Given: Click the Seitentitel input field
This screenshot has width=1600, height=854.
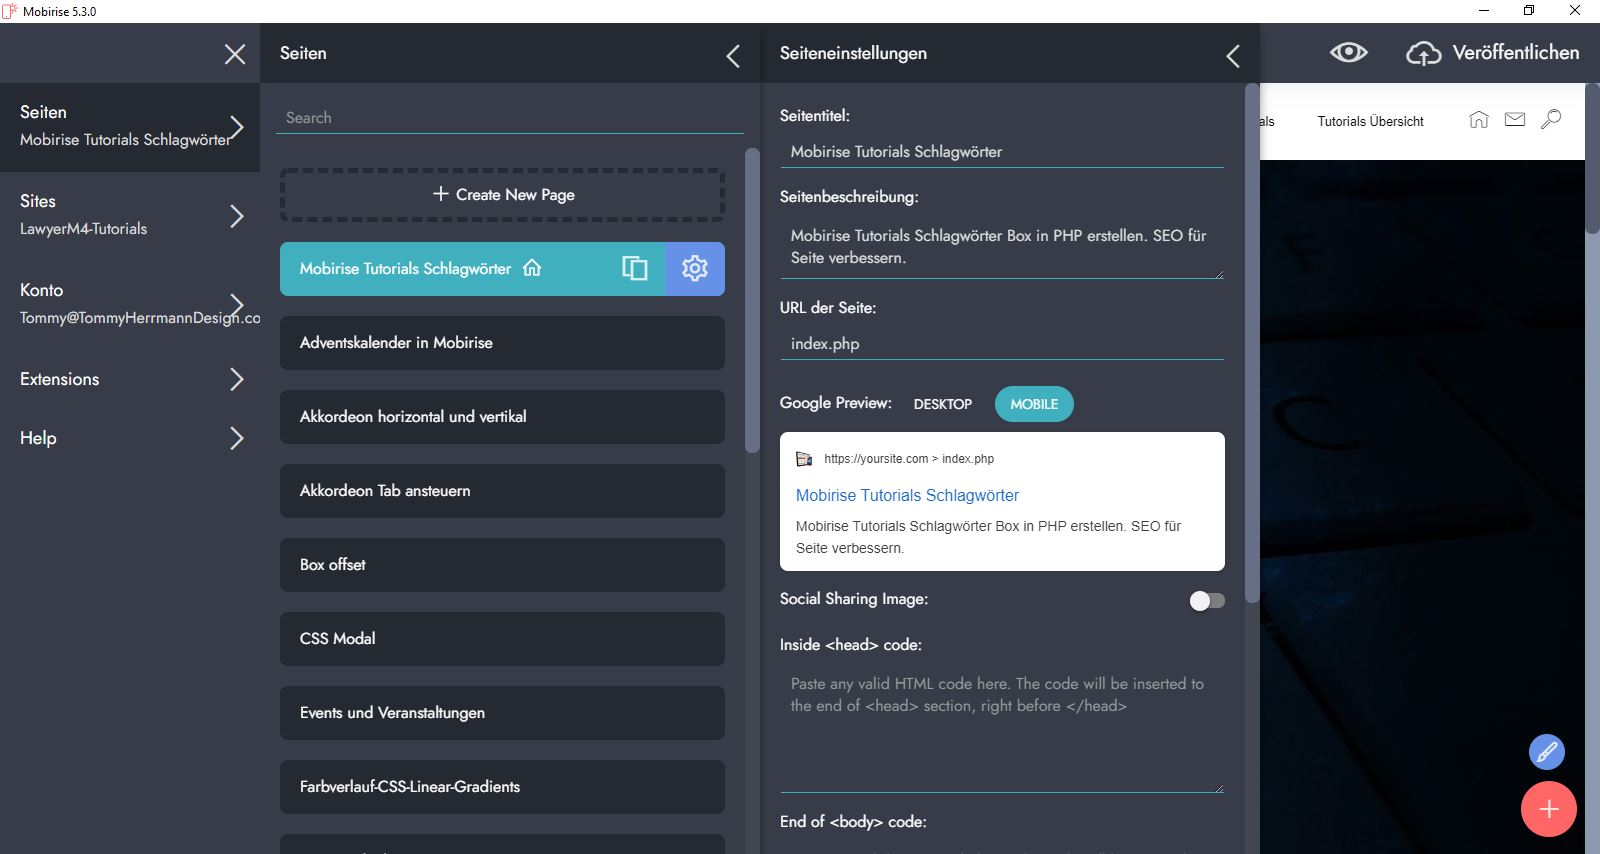Looking at the screenshot, I should 1001,152.
